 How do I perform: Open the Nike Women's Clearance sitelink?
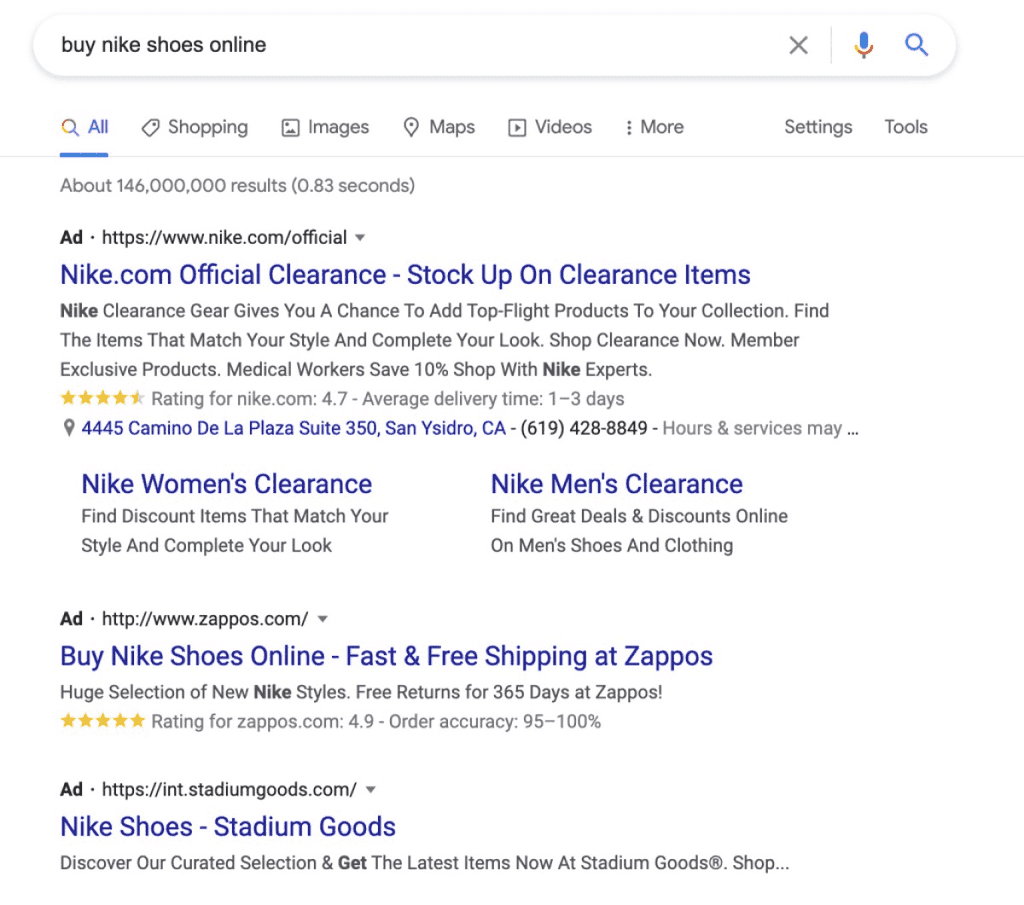click(x=227, y=484)
